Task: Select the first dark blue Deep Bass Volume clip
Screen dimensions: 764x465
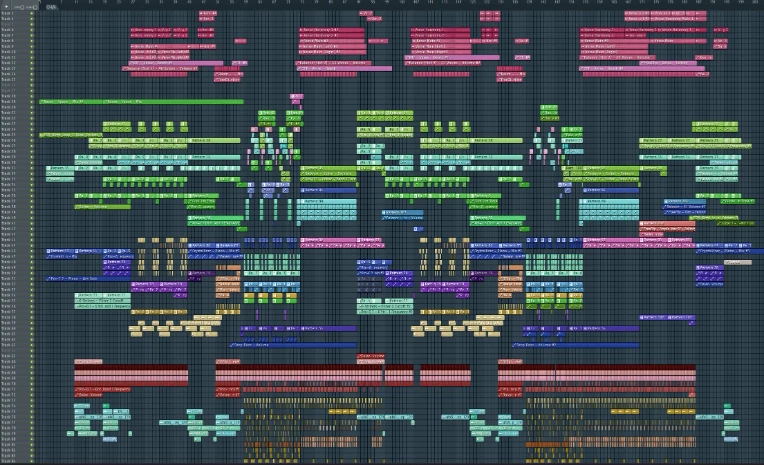Action: coord(293,345)
